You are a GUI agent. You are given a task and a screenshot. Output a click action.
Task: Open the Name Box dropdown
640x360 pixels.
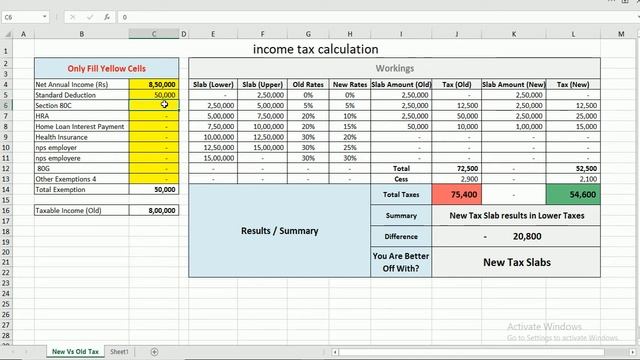[x=44, y=17]
